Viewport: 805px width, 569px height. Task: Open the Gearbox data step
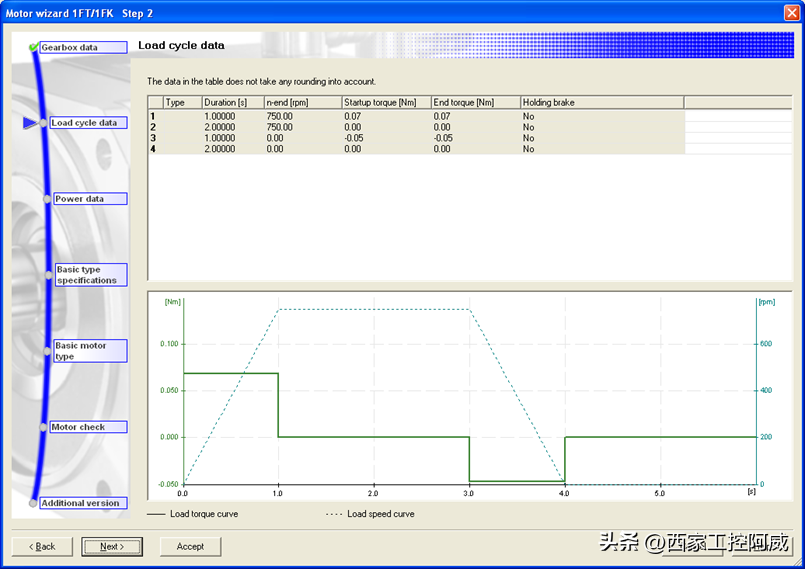[83, 47]
